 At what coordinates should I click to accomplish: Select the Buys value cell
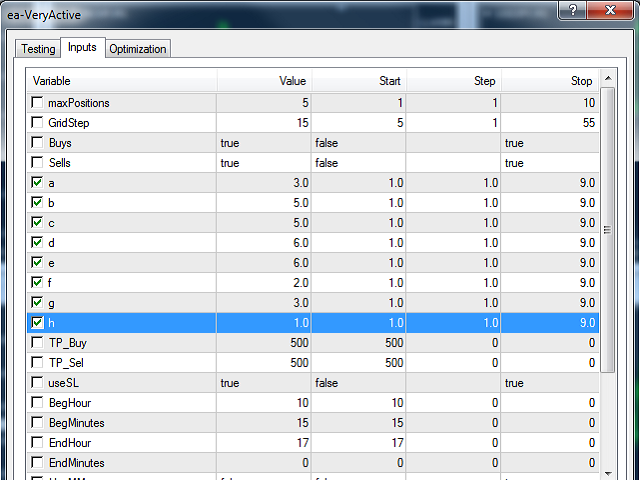point(263,143)
